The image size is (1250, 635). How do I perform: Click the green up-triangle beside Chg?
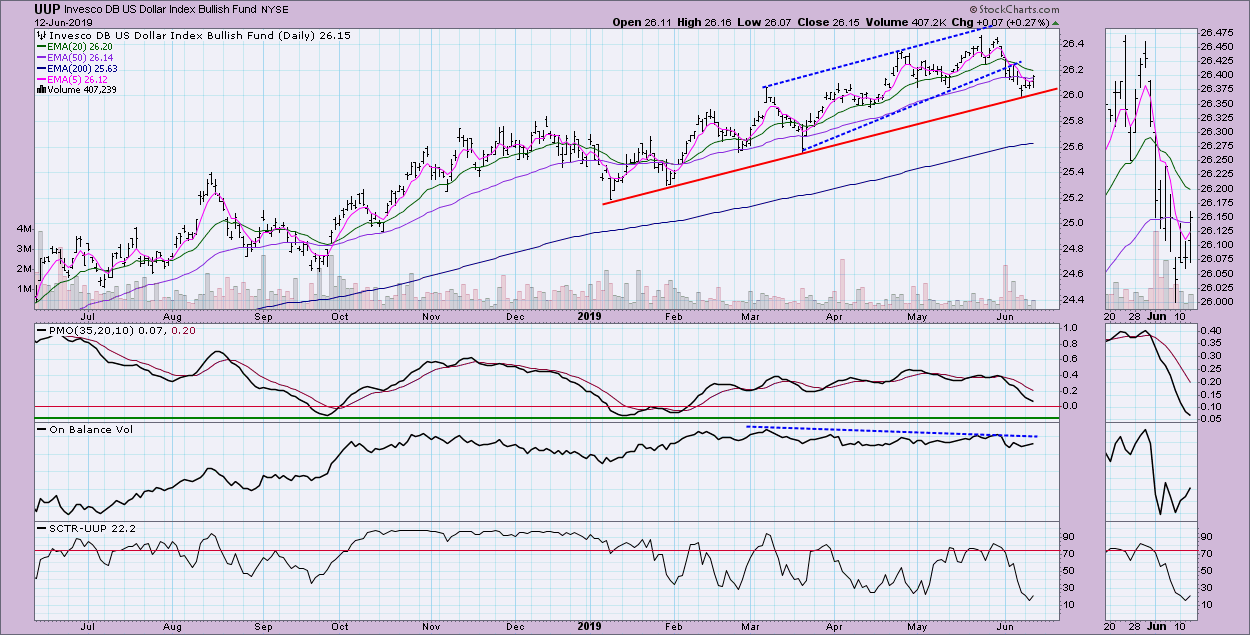click(x=1056, y=21)
